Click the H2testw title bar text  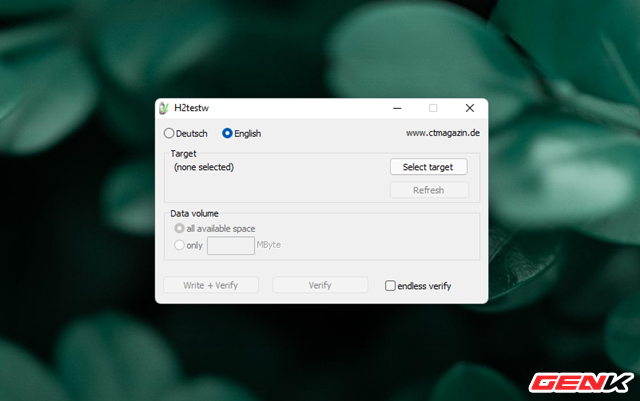click(194, 108)
